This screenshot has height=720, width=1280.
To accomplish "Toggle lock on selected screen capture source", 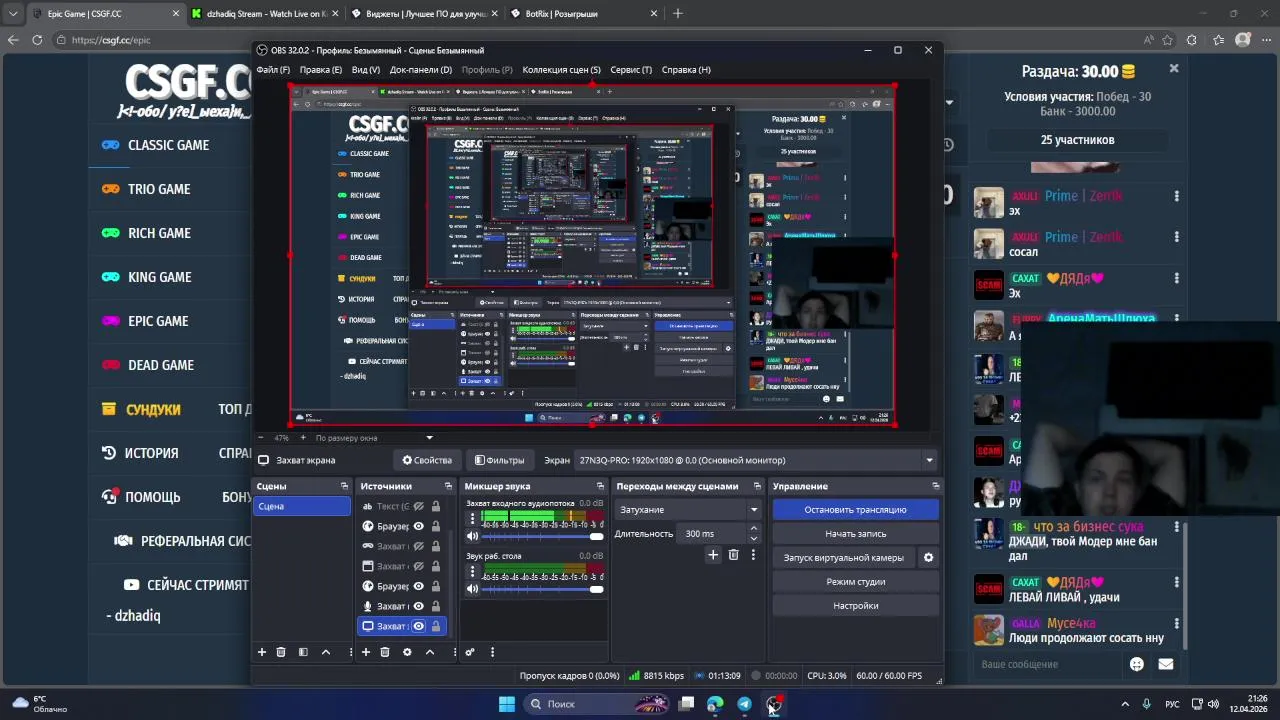I will coord(435,626).
